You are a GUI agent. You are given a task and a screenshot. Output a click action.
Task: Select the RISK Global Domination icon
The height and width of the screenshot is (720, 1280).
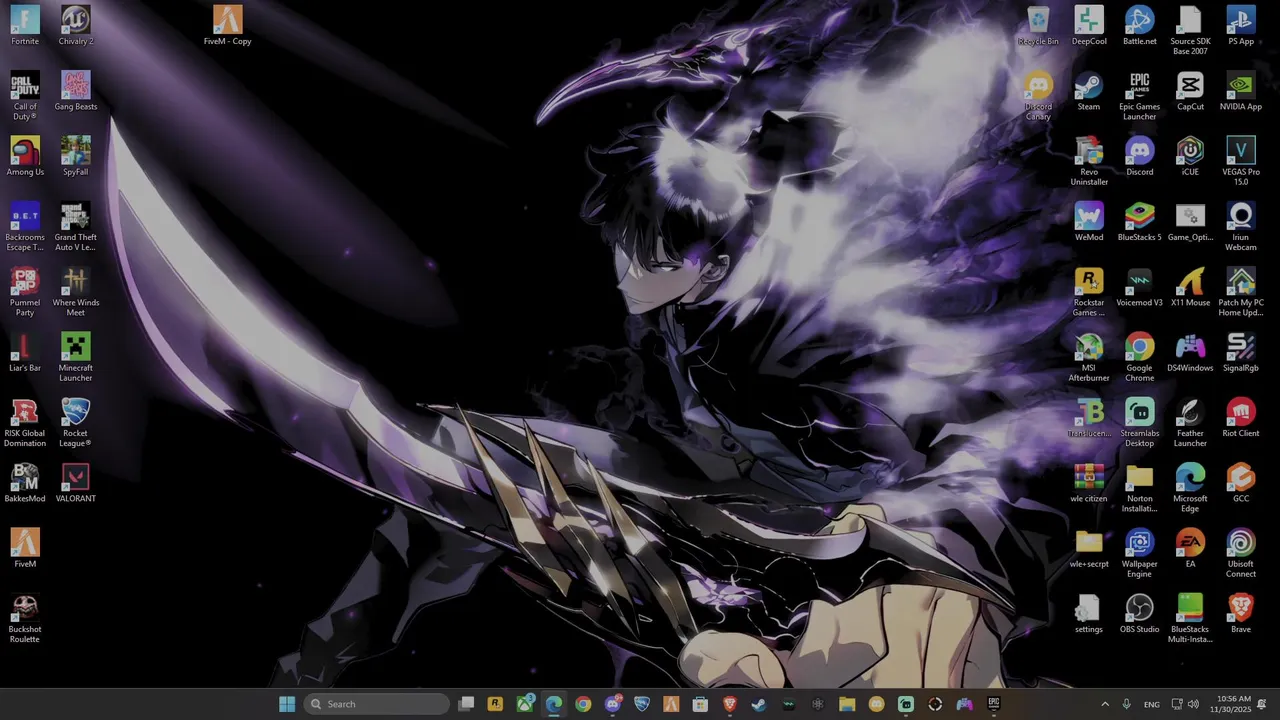25,423
